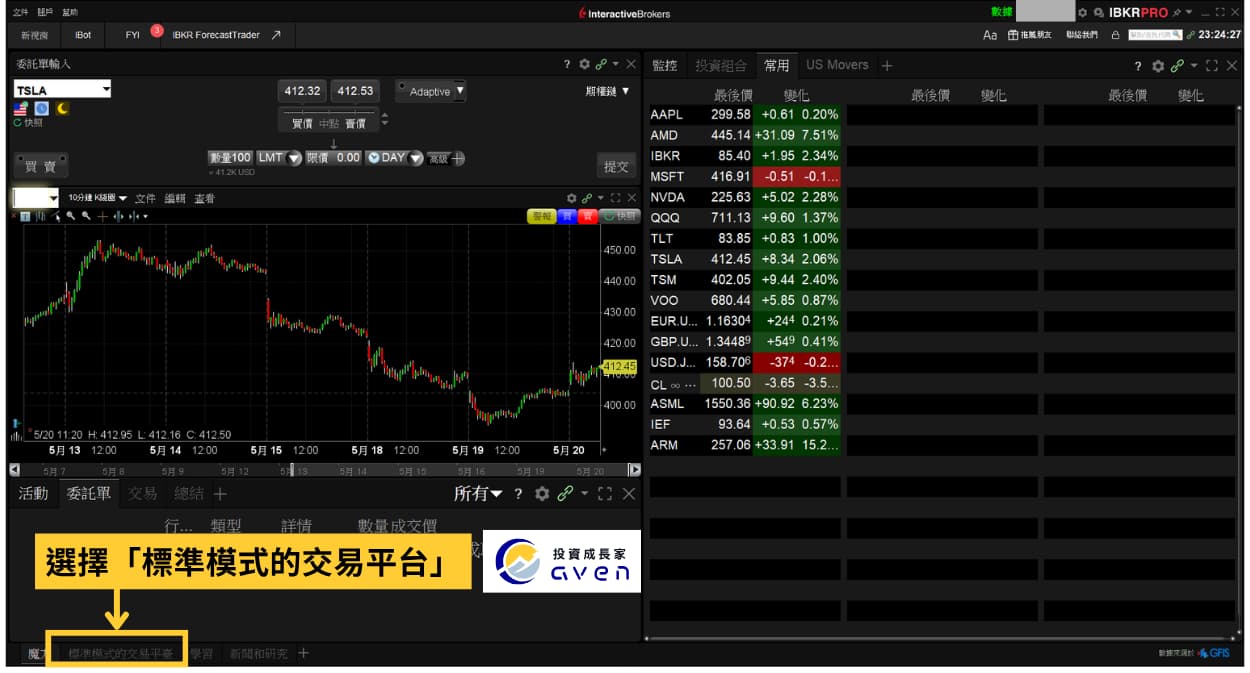Click the US flag icon under TSLA

click(x=21, y=108)
